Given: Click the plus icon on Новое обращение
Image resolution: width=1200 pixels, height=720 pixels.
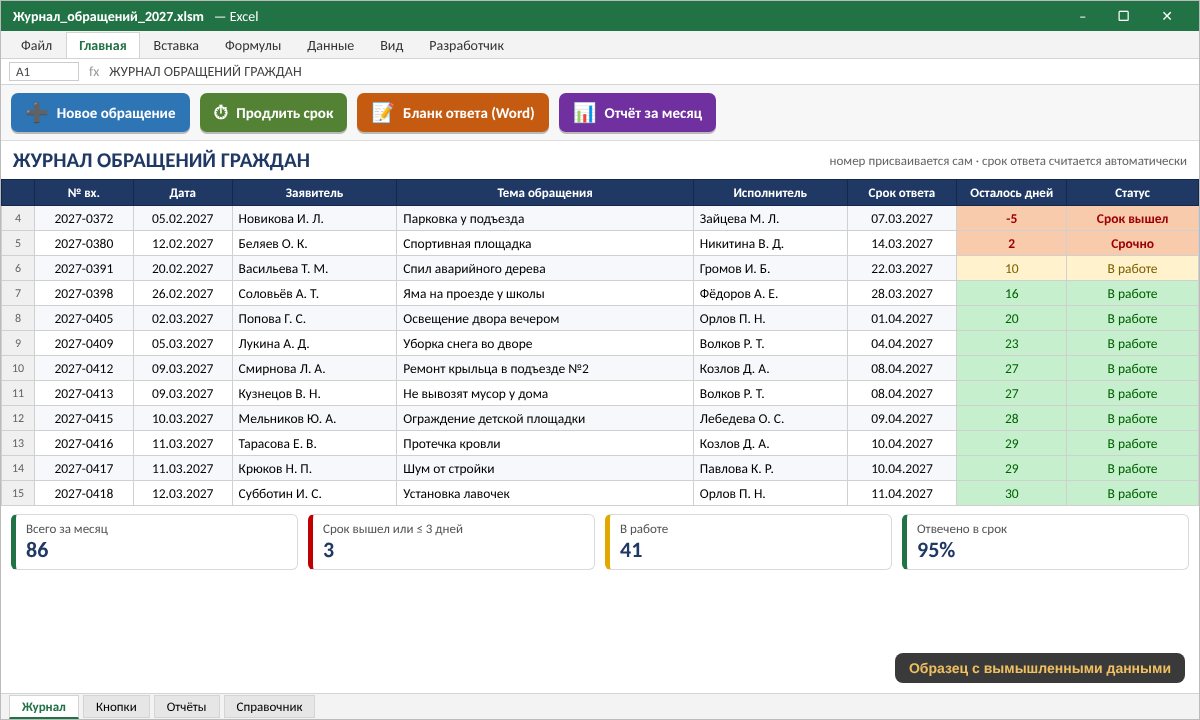Looking at the screenshot, I should click(37, 113).
